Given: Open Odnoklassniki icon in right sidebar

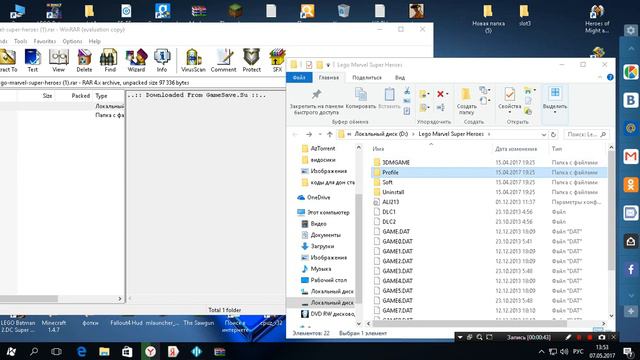Looking at the screenshot, I should (x=631, y=184).
